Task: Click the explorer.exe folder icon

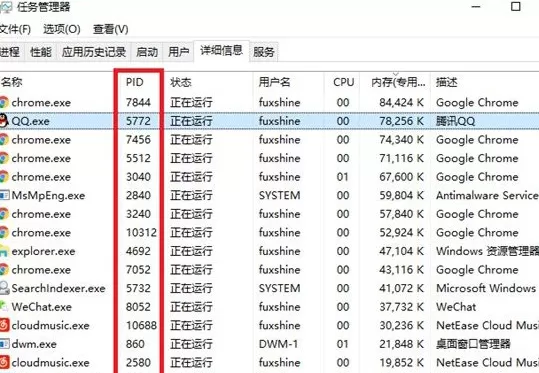Action: click(x=4, y=251)
